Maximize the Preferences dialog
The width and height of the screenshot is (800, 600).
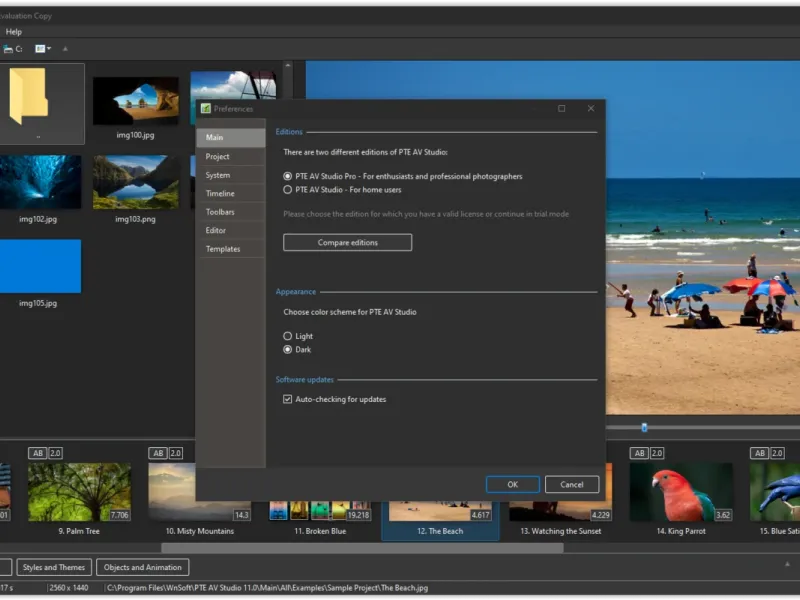click(x=562, y=109)
